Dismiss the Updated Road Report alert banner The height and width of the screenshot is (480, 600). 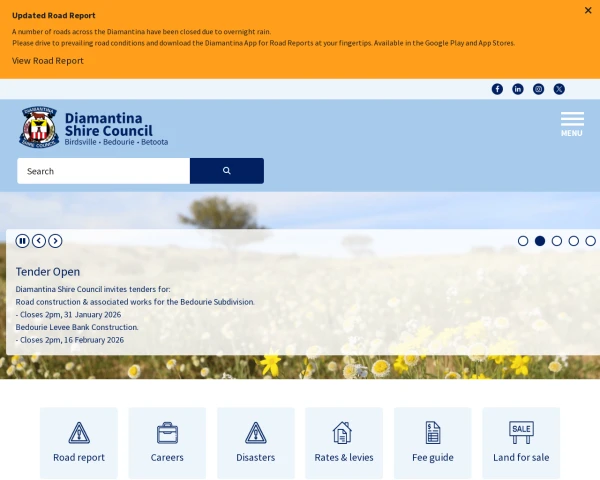[x=588, y=10]
